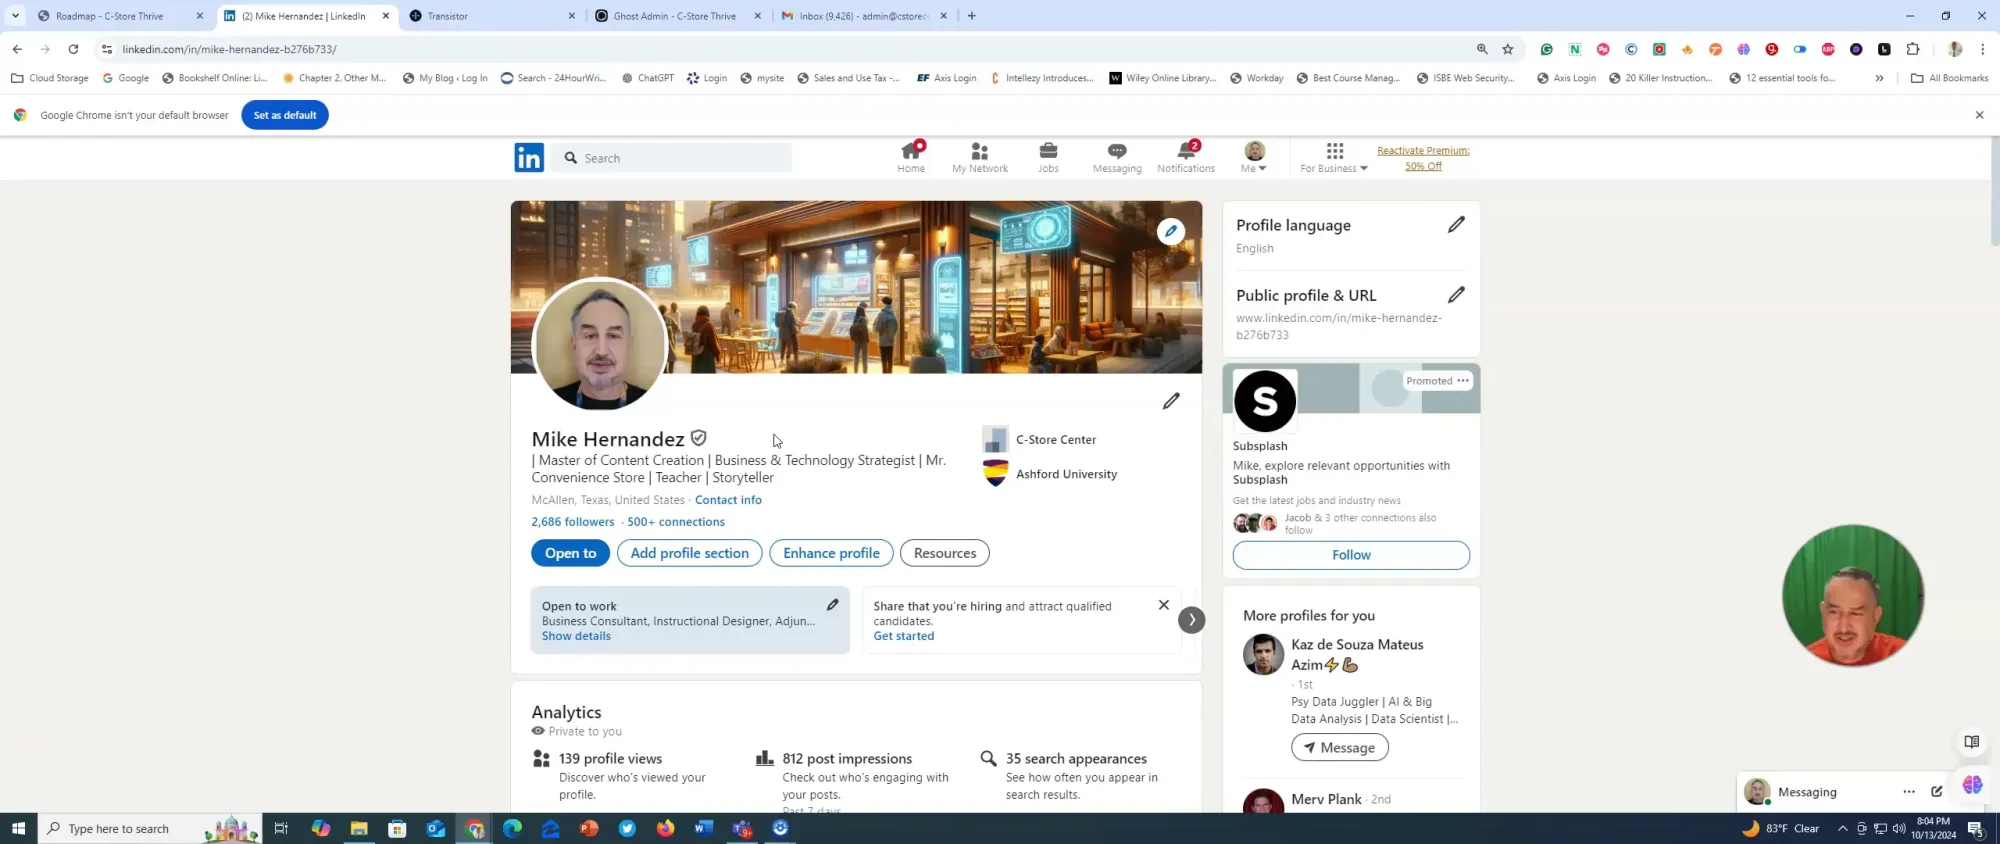Click the verification shield next to name
The image size is (2000, 844).
click(698, 438)
